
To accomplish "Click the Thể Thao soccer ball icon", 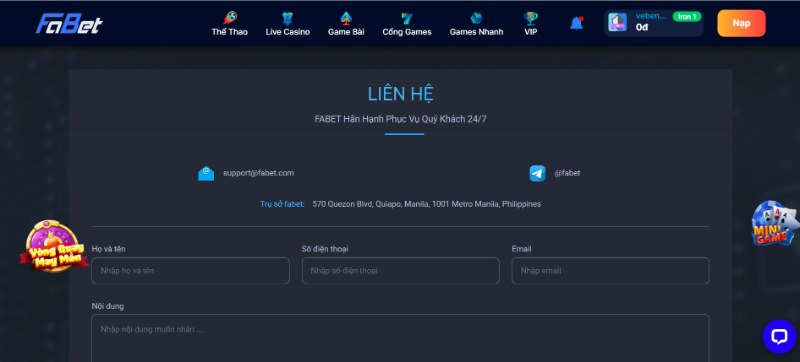I will coord(230,18).
